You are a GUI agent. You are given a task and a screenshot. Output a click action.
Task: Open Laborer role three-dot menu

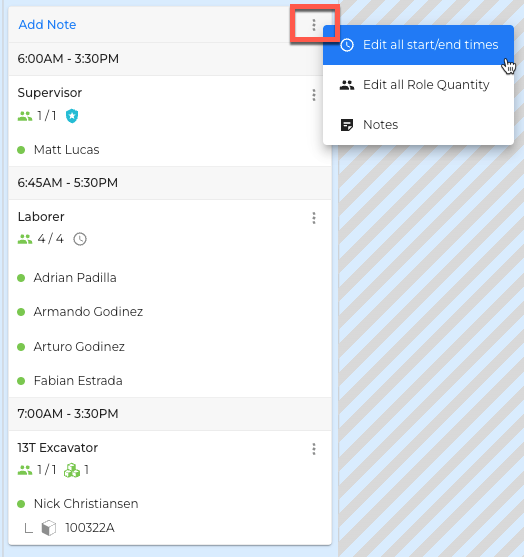[314, 218]
